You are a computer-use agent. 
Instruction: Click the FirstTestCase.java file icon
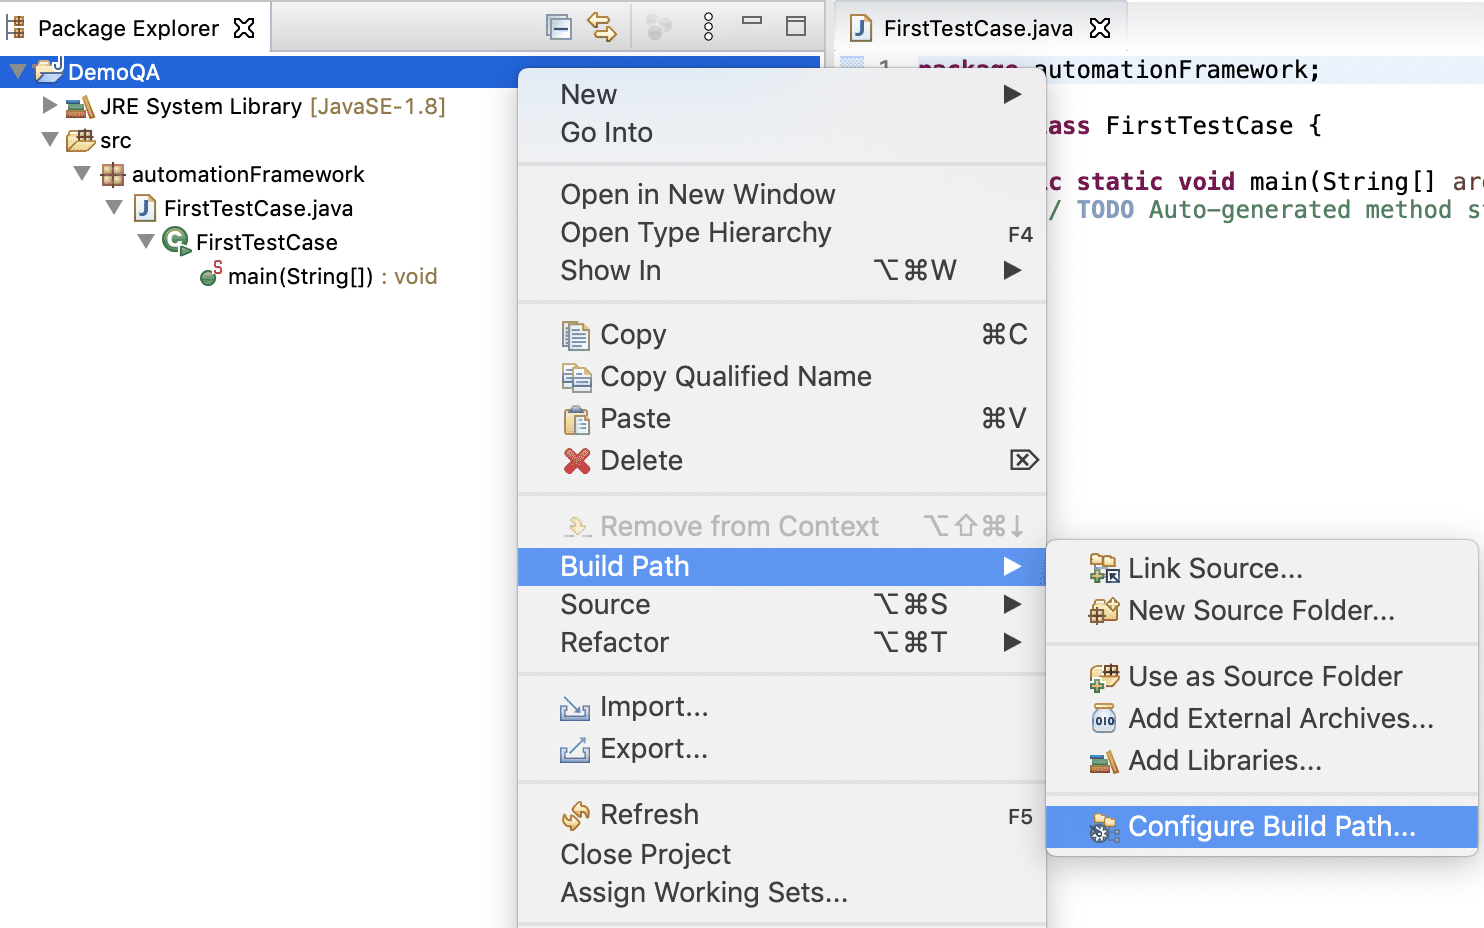pos(145,208)
